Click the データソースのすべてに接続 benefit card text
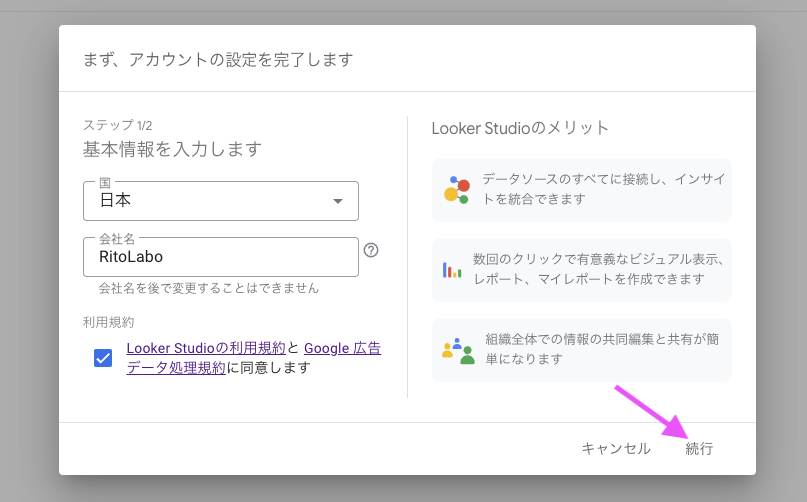The width and height of the screenshot is (807, 502). [x=603, y=189]
